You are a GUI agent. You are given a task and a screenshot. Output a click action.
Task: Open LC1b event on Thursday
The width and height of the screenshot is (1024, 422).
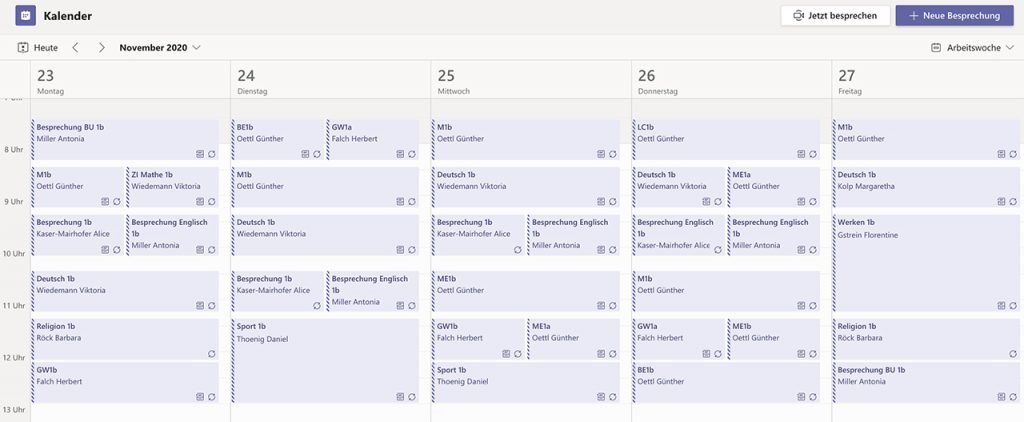(x=726, y=140)
